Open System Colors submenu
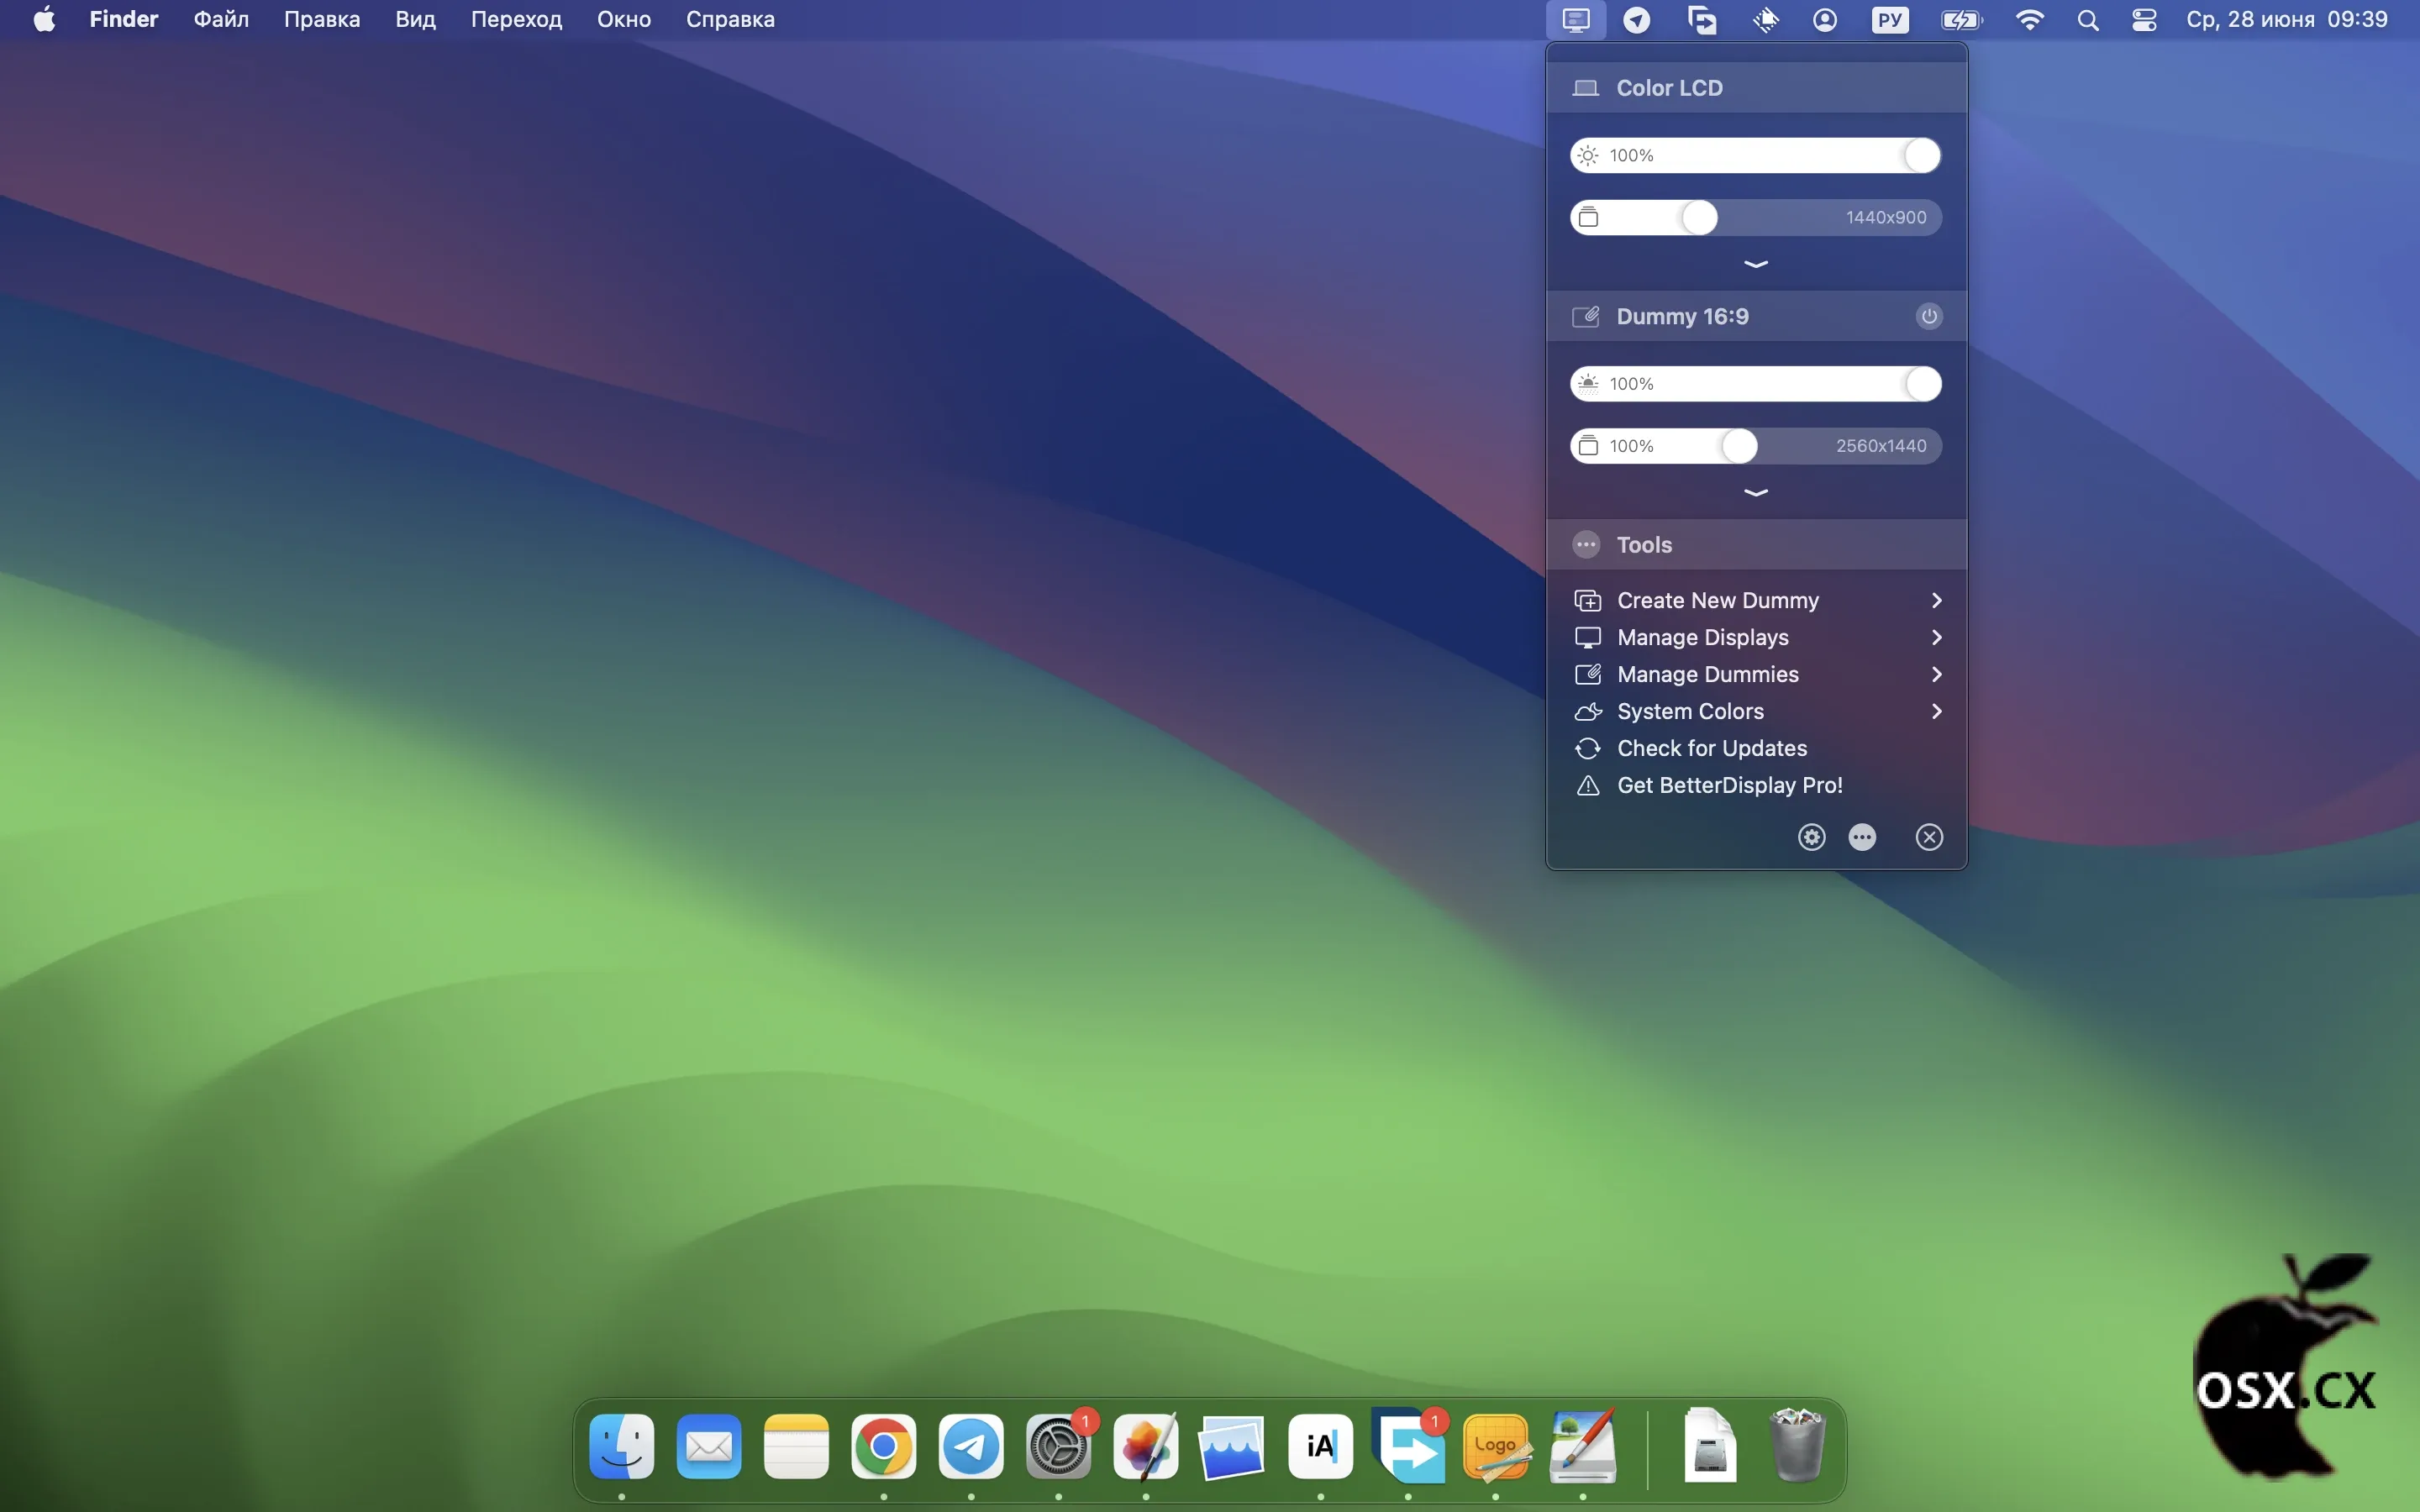The width and height of the screenshot is (2420, 1512). pyautogui.click(x=1757, y=711)
